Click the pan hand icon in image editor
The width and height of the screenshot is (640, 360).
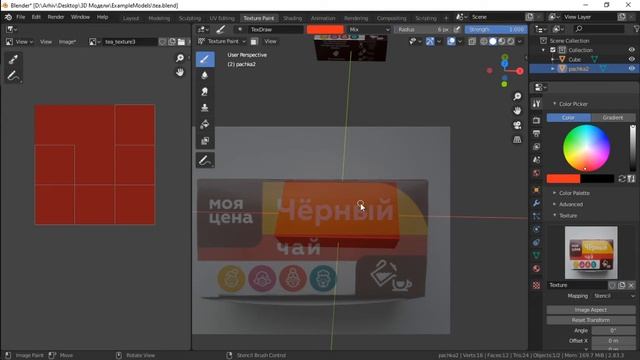[x=180, y=73]
